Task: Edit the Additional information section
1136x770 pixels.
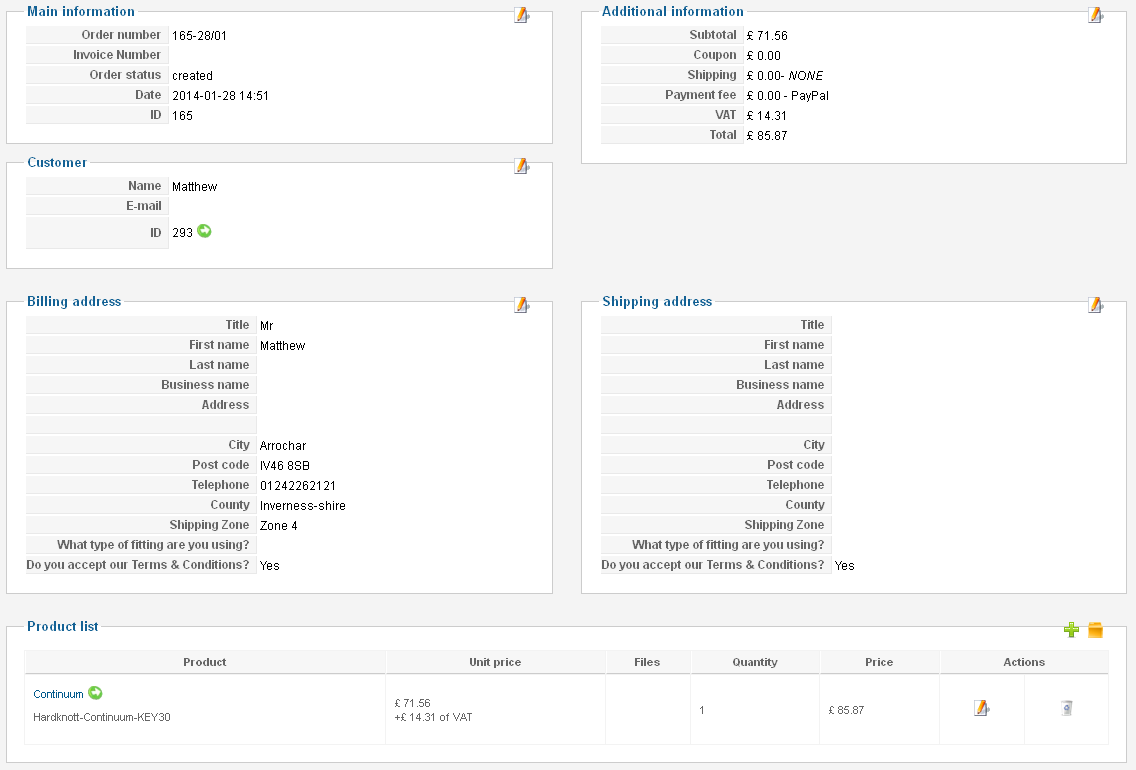Action: click(1095, 15)
